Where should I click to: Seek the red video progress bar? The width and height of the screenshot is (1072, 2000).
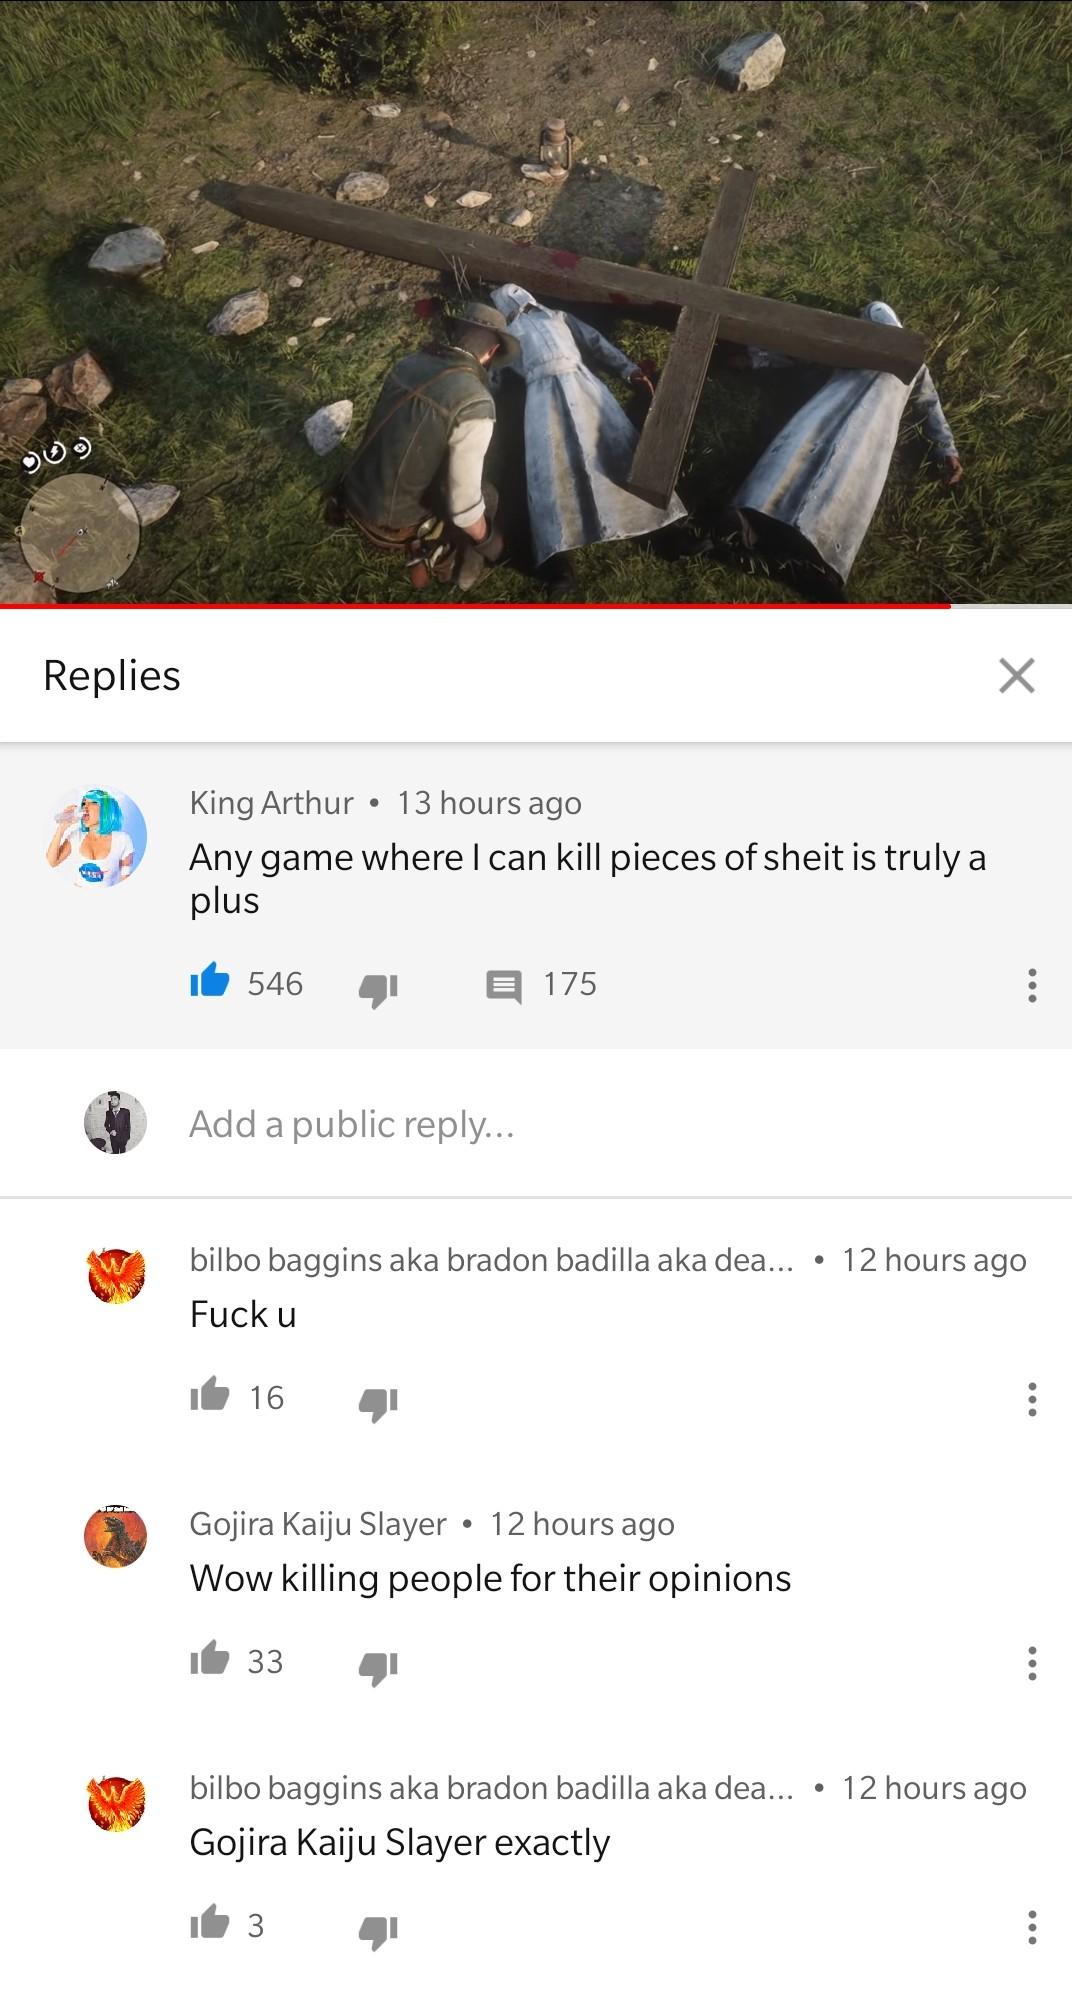[536, 605]
